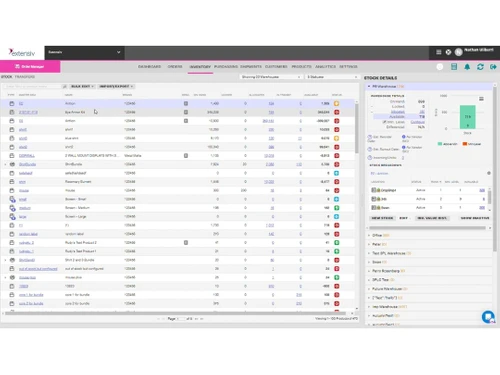Click the serial icon in the Eye Armor Kit row
This screenshot has width=500, height=375.
click(186, 112)
